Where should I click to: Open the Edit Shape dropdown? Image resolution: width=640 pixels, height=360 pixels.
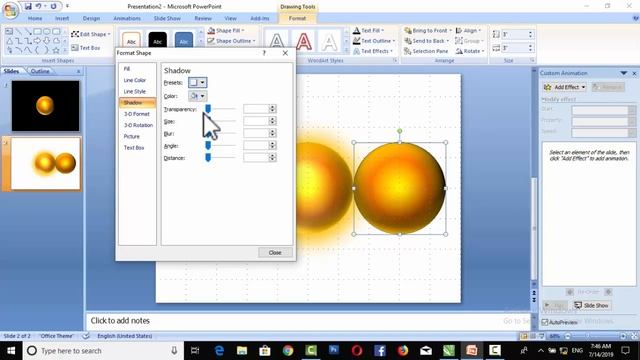point(91,34)
